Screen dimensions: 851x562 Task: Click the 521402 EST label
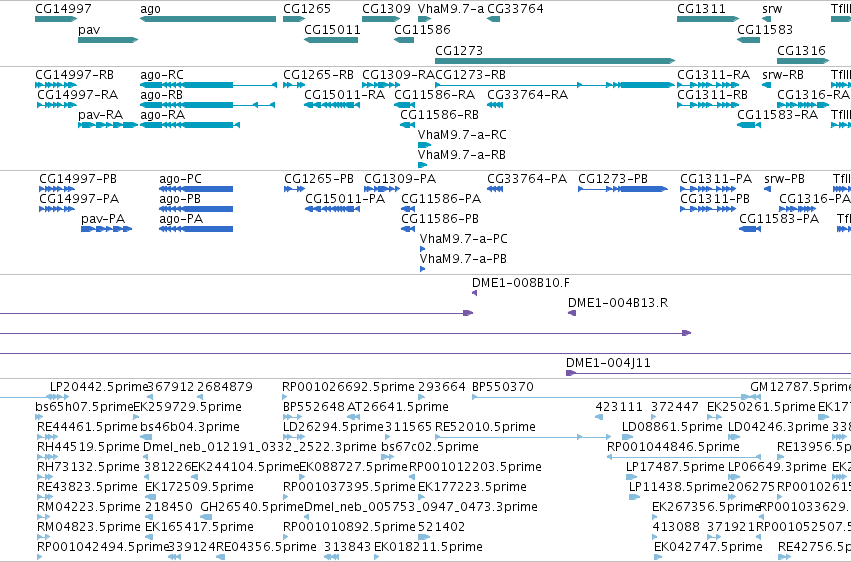(441, 527)
